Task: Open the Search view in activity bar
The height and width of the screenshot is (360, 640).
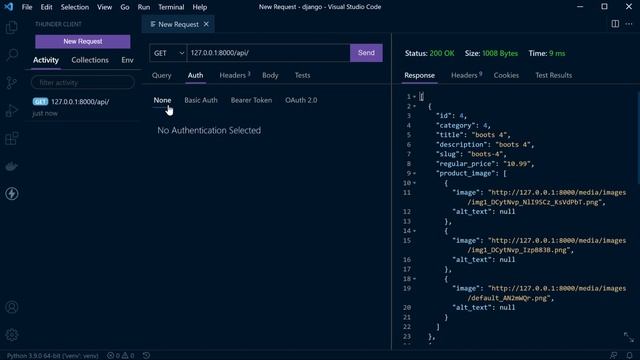Action: pyautogui.click(x=12, y=55)
